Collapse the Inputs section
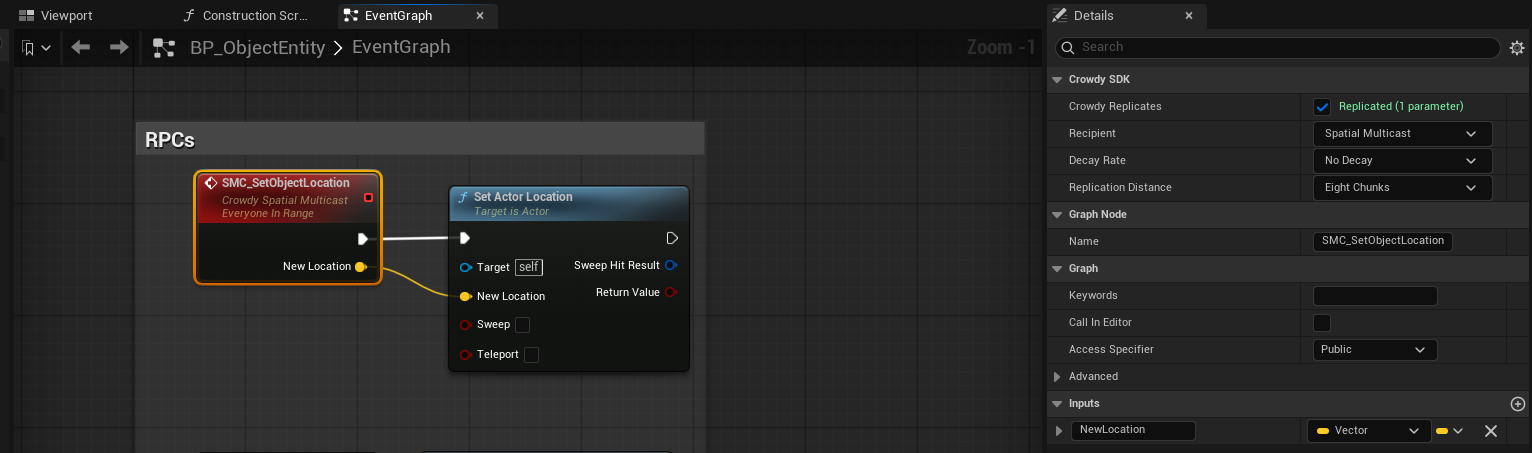This screenshot has width=1532, height=453. coord(1057,404)
